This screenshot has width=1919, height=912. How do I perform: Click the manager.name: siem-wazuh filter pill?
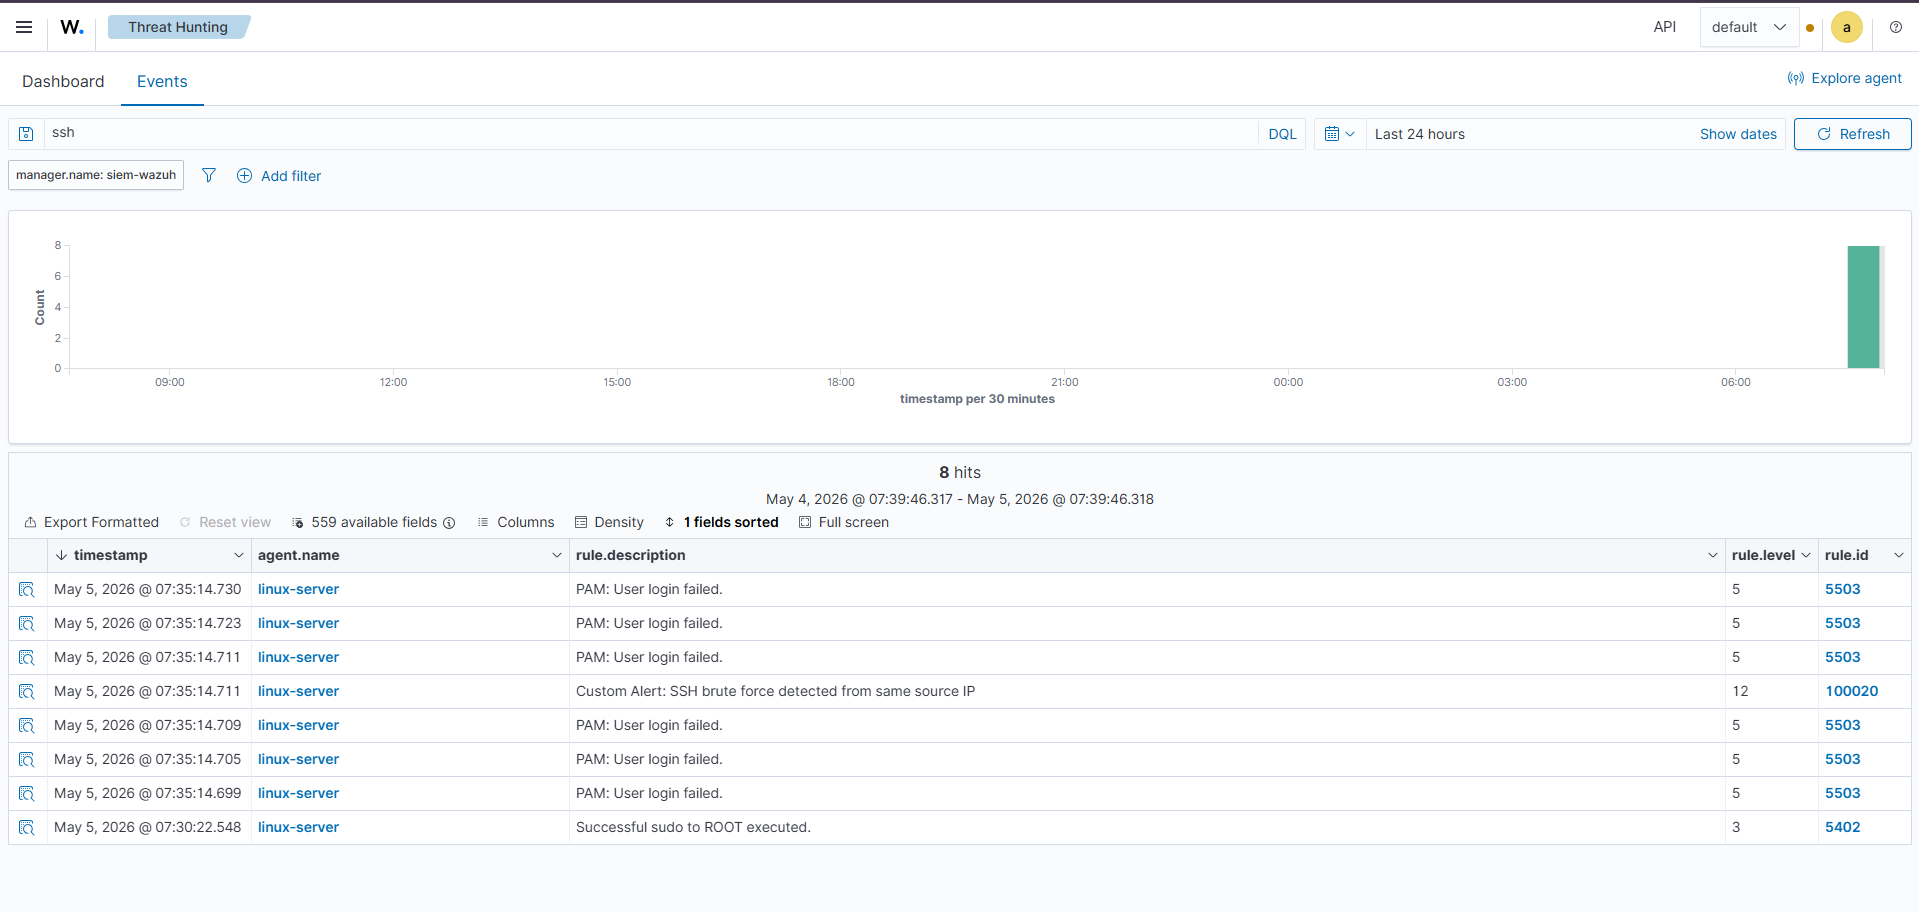(96, 175)
